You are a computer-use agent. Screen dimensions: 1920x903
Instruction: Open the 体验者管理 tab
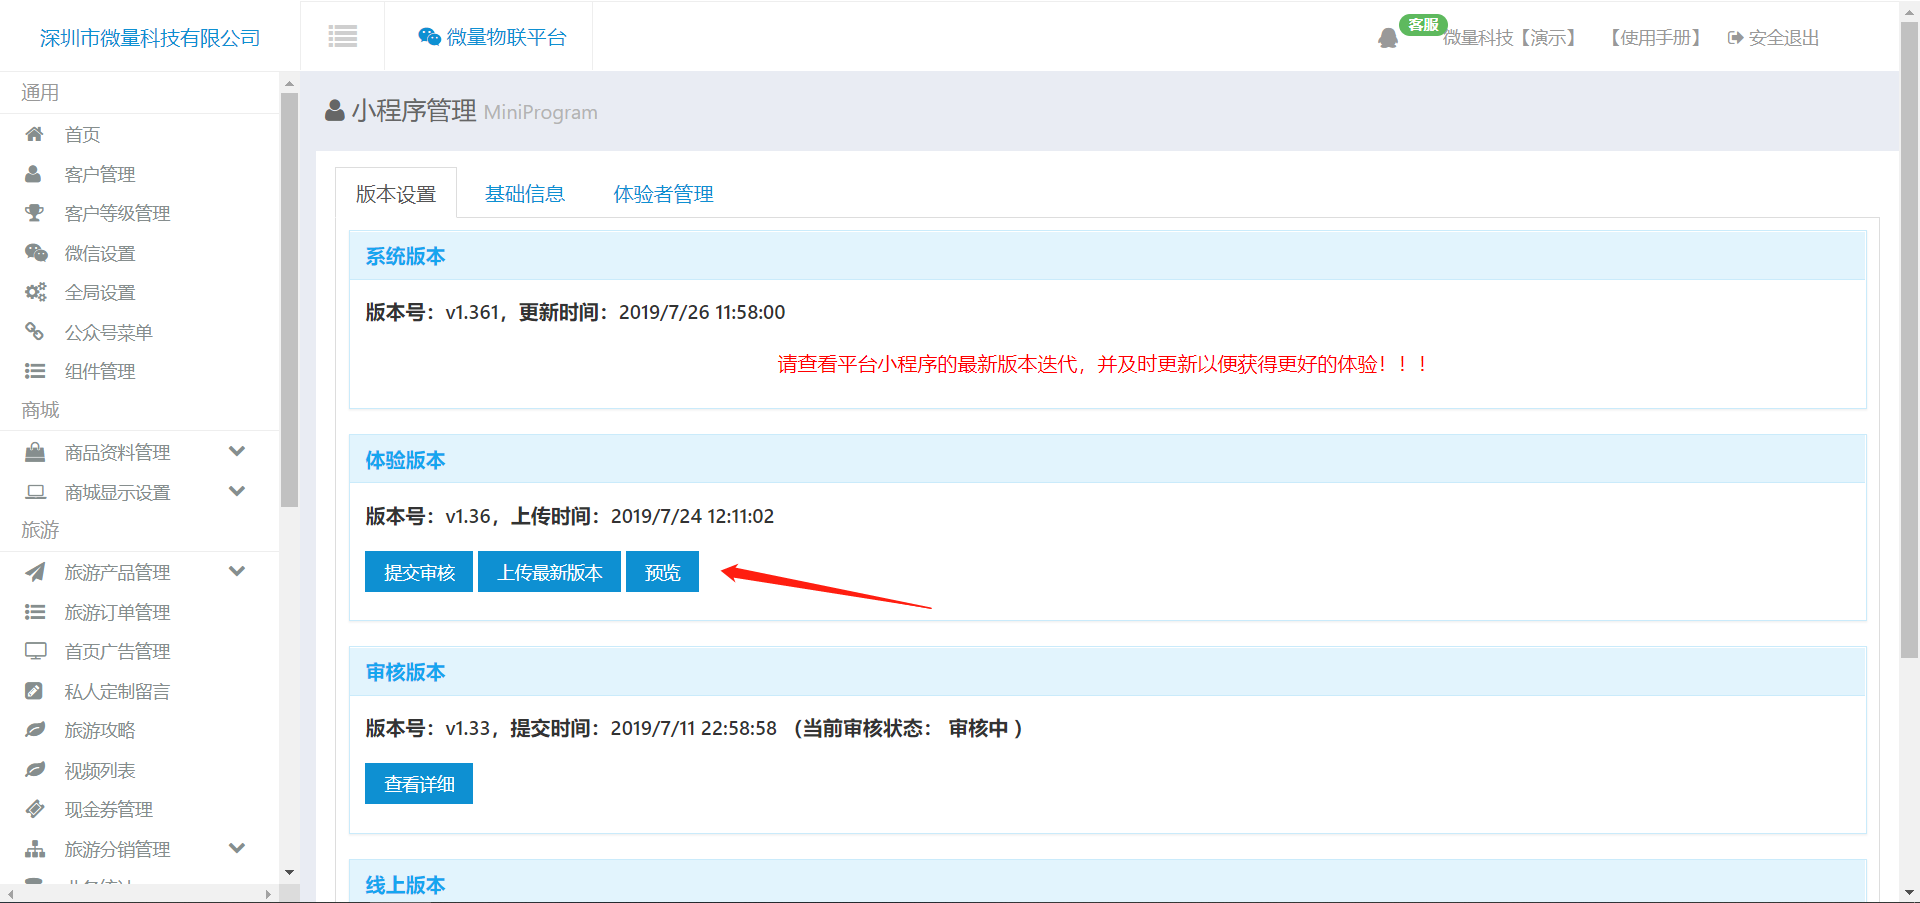(x=663, y=194)
